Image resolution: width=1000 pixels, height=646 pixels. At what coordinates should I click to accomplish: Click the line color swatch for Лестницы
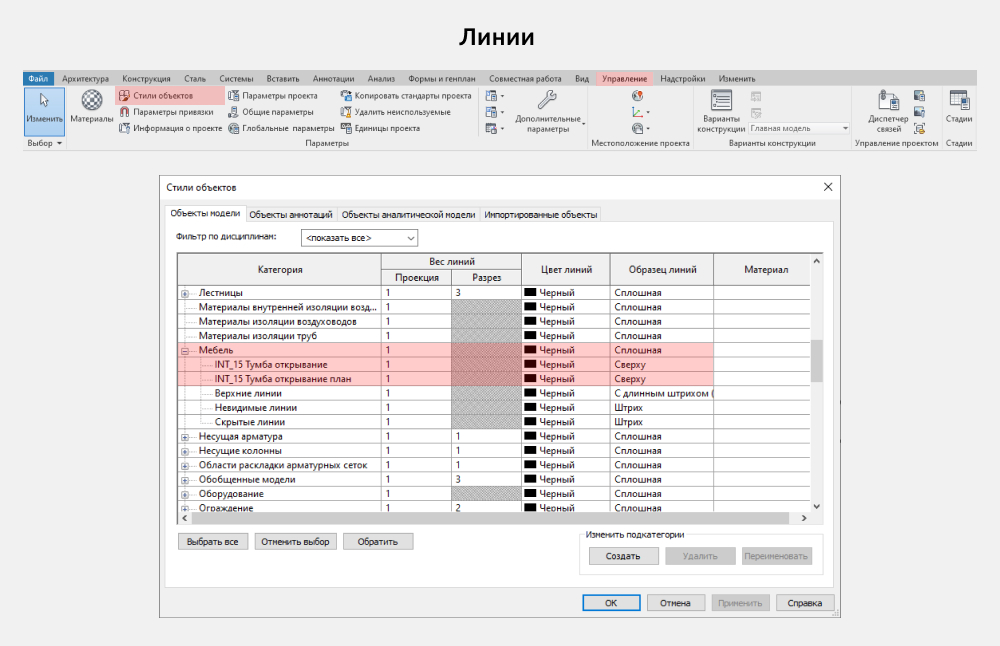coord(530,293)
